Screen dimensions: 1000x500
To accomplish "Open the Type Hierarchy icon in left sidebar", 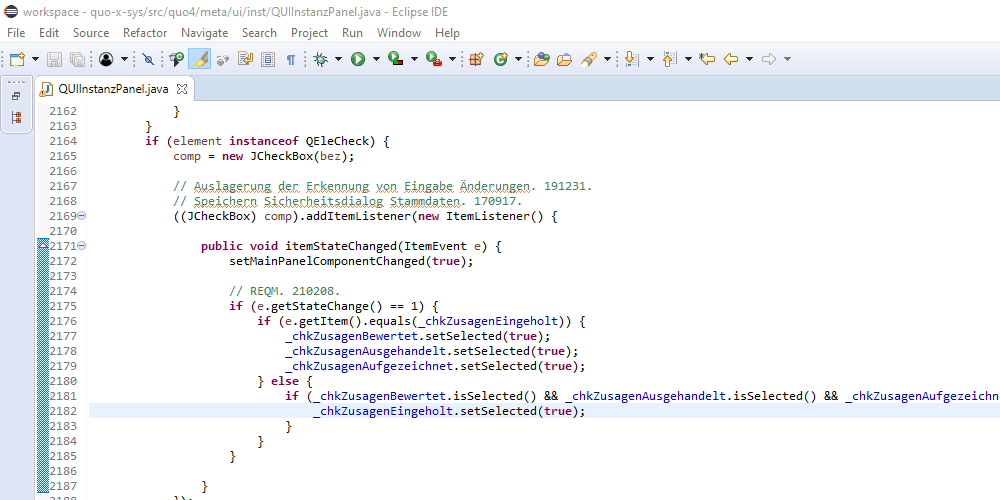I will click(17, 117).
